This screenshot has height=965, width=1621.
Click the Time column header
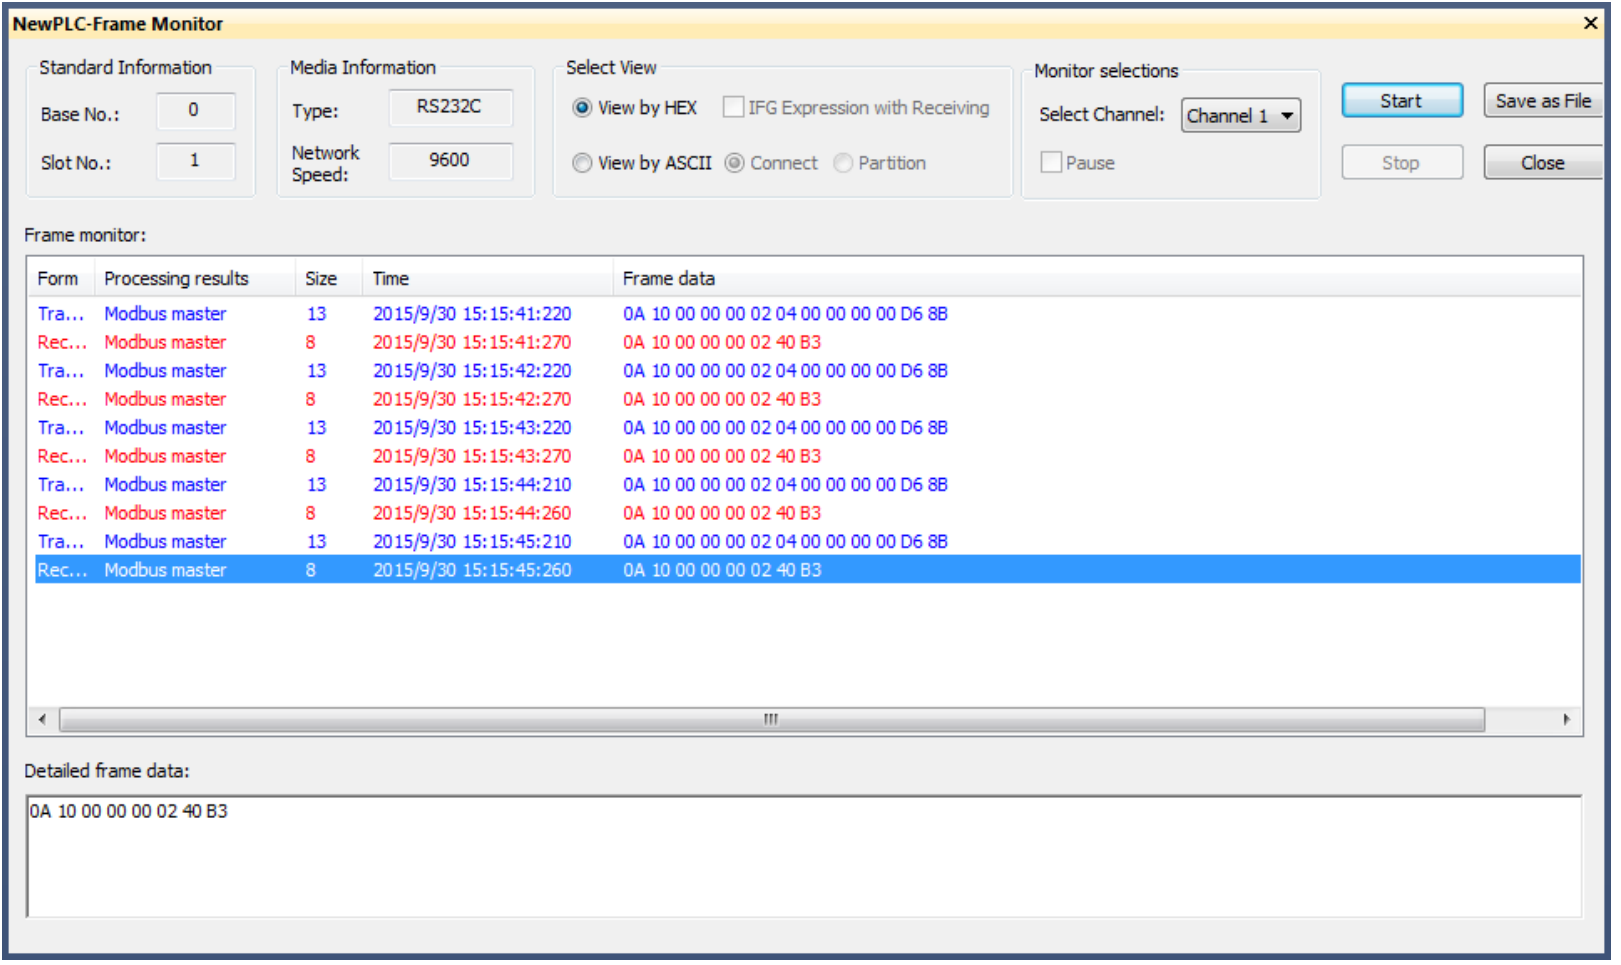(x=393, y=280)
